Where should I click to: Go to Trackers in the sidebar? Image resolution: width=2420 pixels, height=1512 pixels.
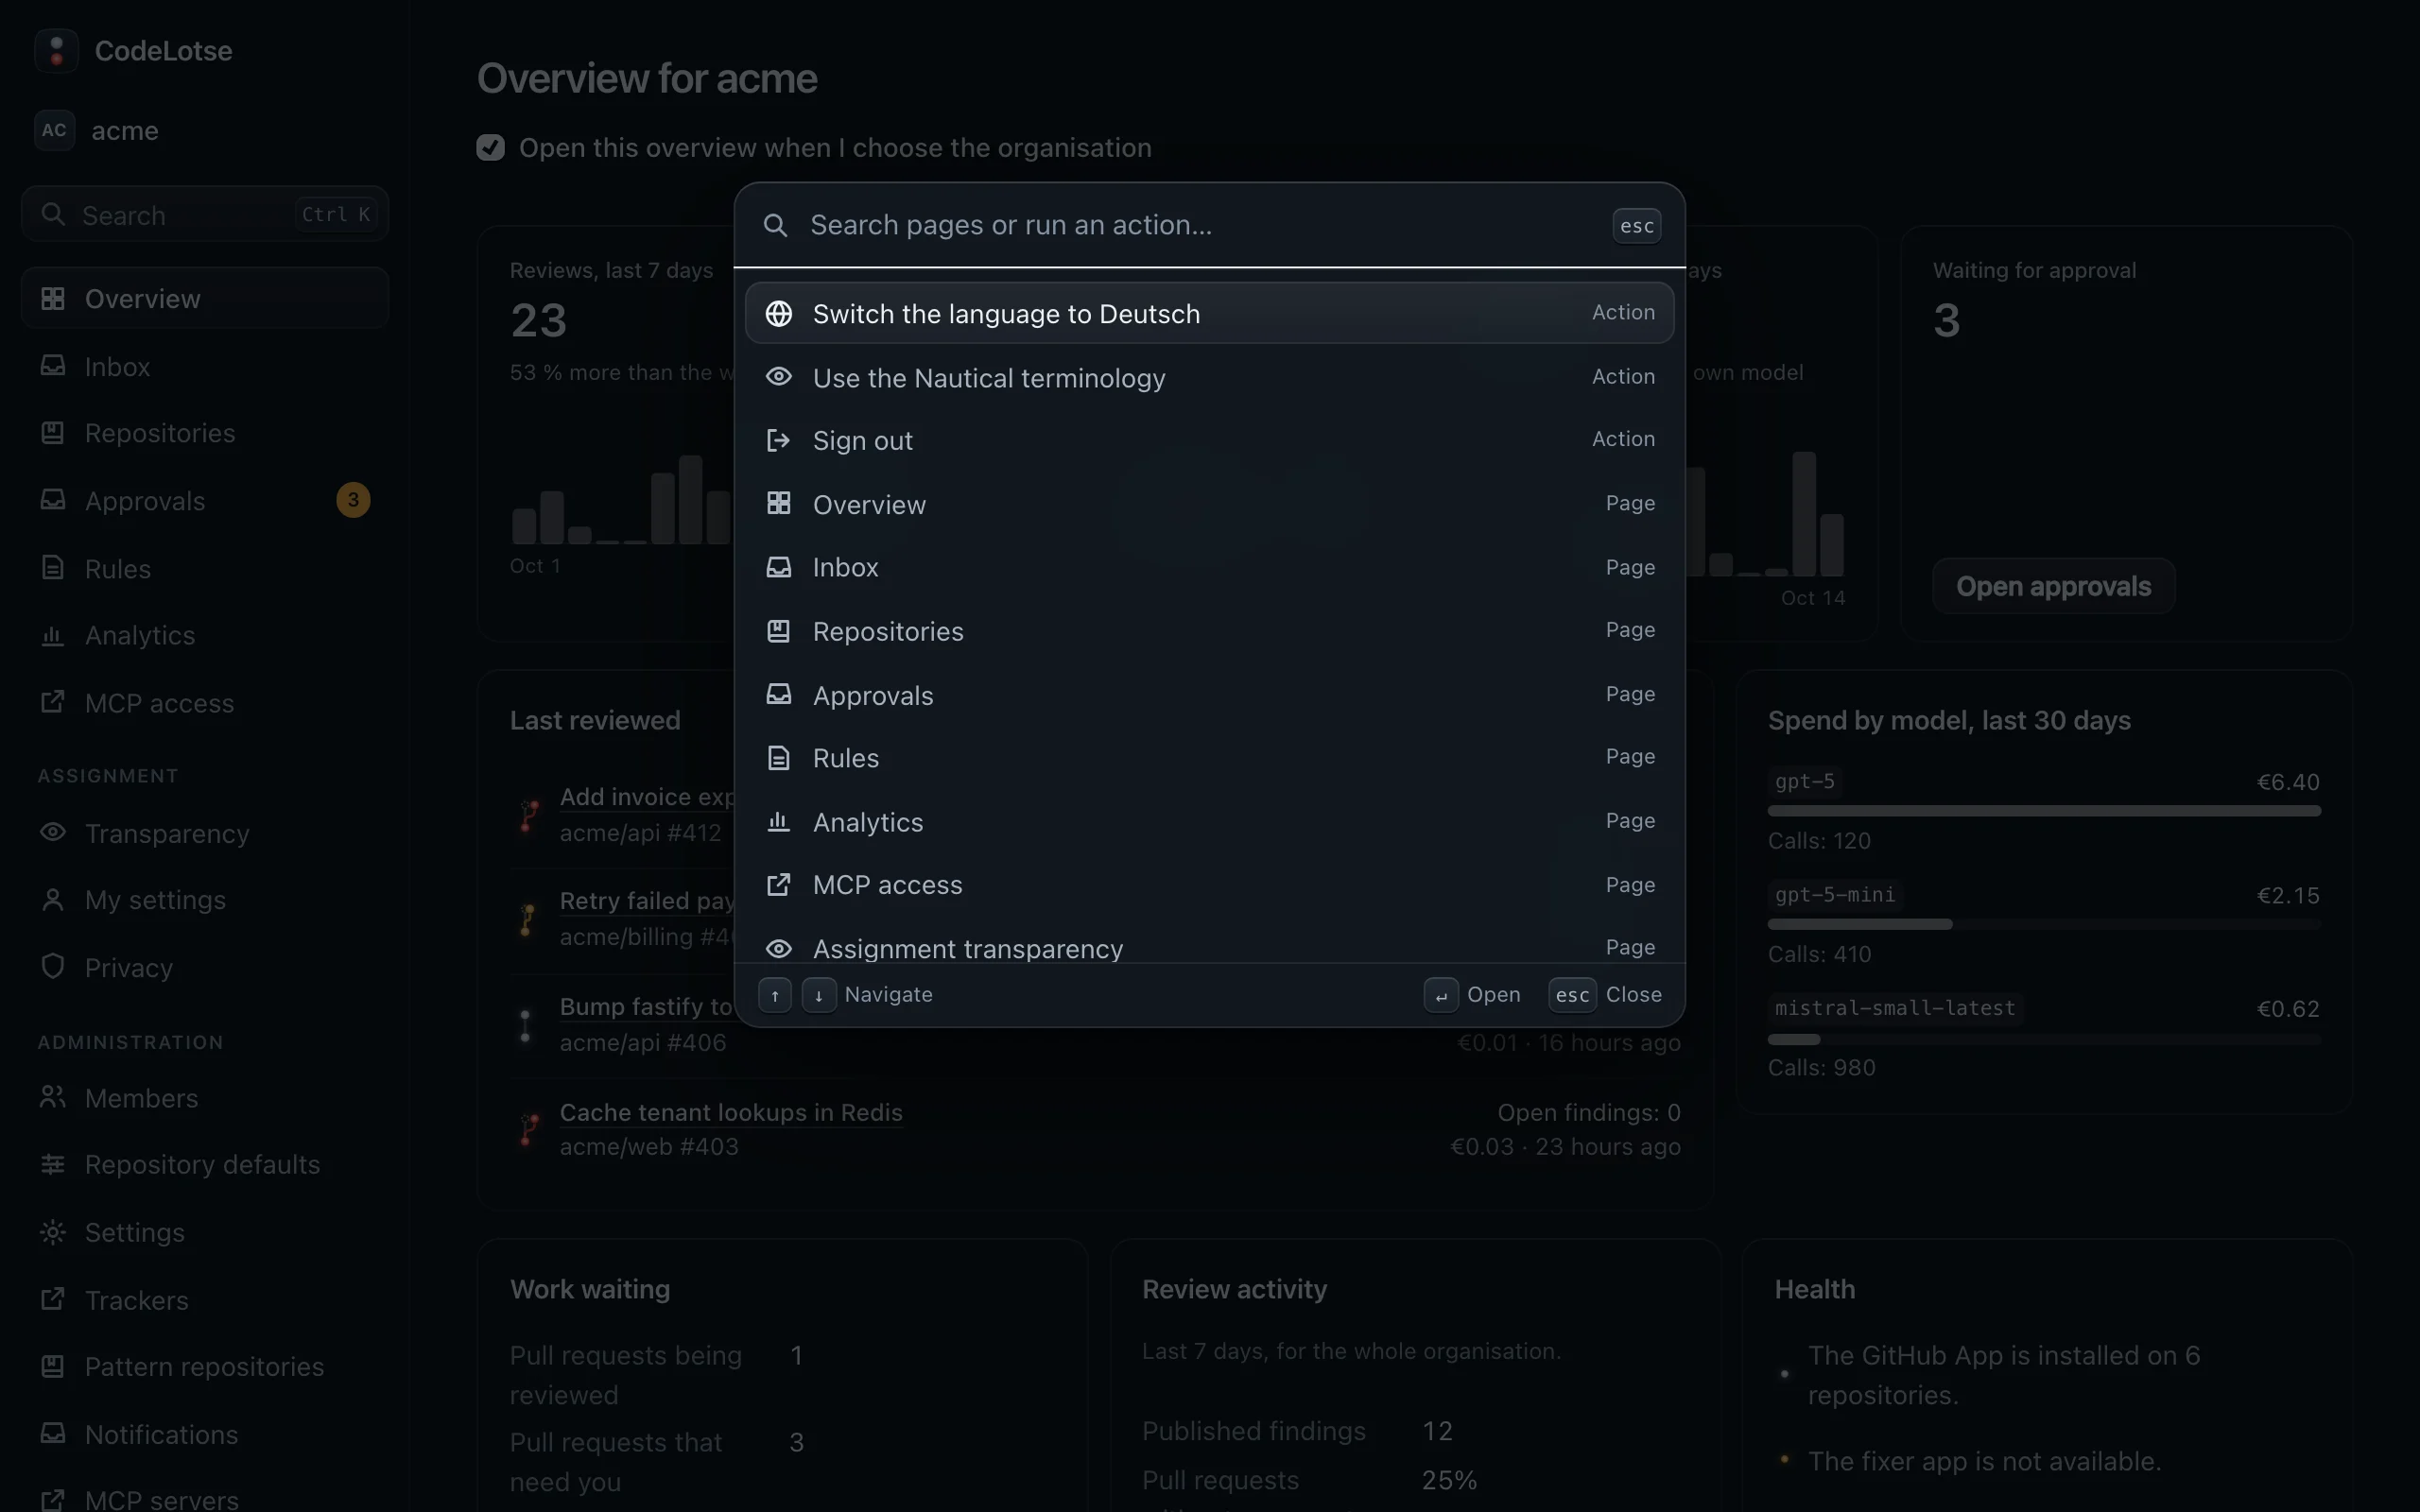(205, 1300)
